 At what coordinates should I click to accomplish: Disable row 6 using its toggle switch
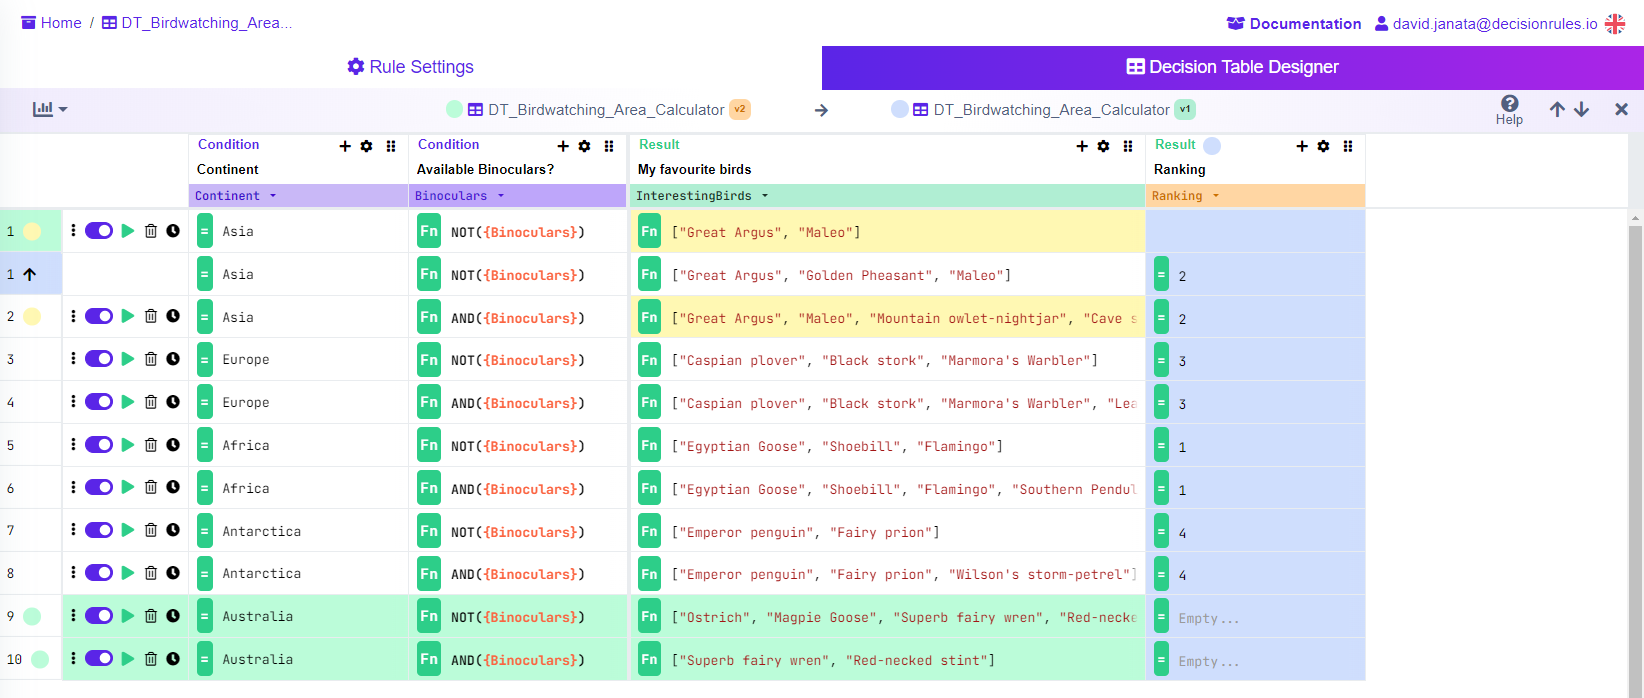(99, 488)
